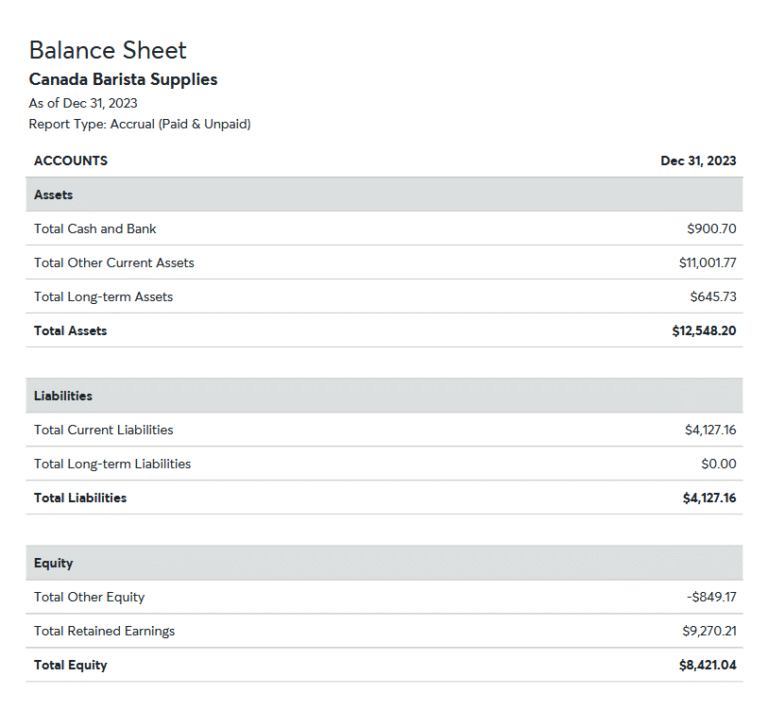Select the $8,421.04 total equity value

click(707, 665)
